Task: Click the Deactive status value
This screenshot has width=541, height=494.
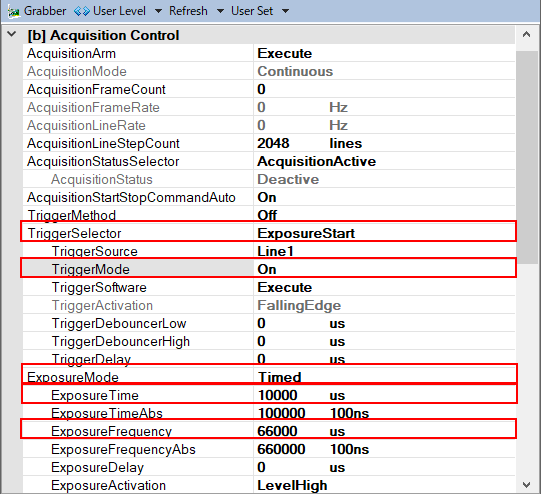Action: (x=288, y=179)
